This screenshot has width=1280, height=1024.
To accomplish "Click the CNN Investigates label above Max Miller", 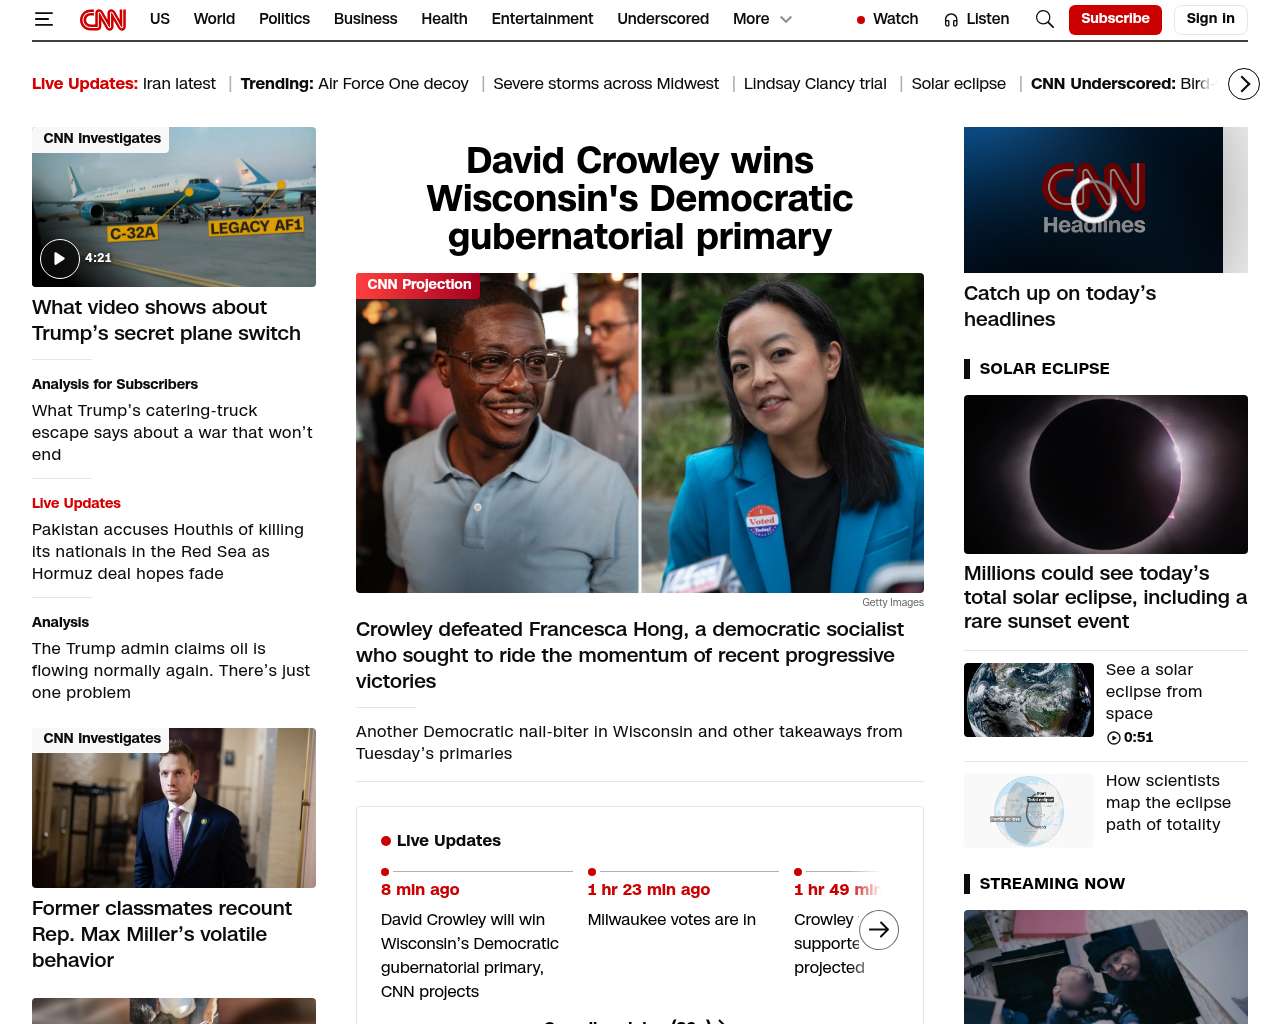I will pos(101,739).
